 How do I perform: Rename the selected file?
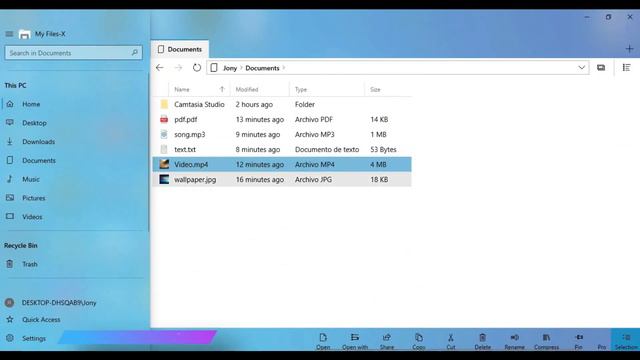tap(514, 341)
